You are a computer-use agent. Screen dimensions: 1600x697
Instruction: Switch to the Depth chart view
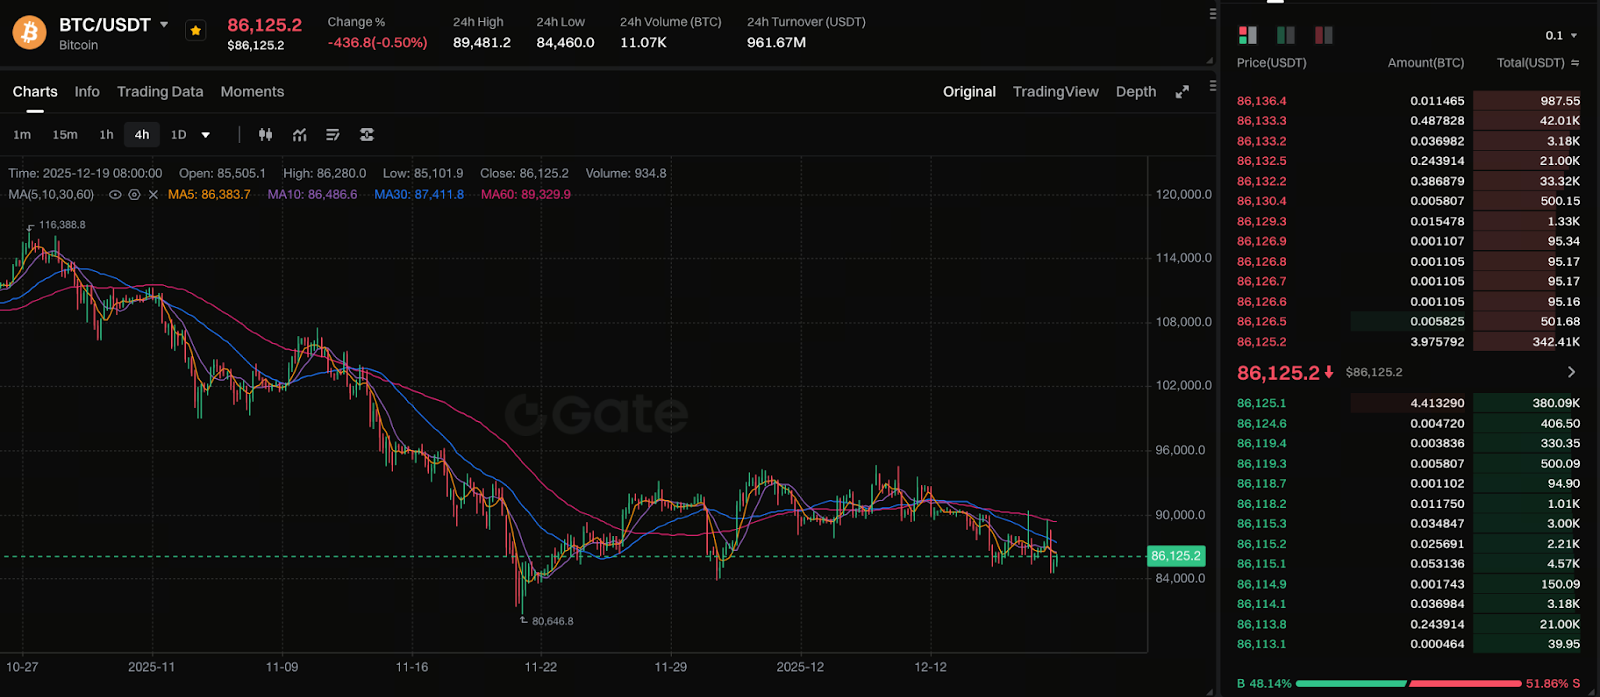(x=1136, y=91)
